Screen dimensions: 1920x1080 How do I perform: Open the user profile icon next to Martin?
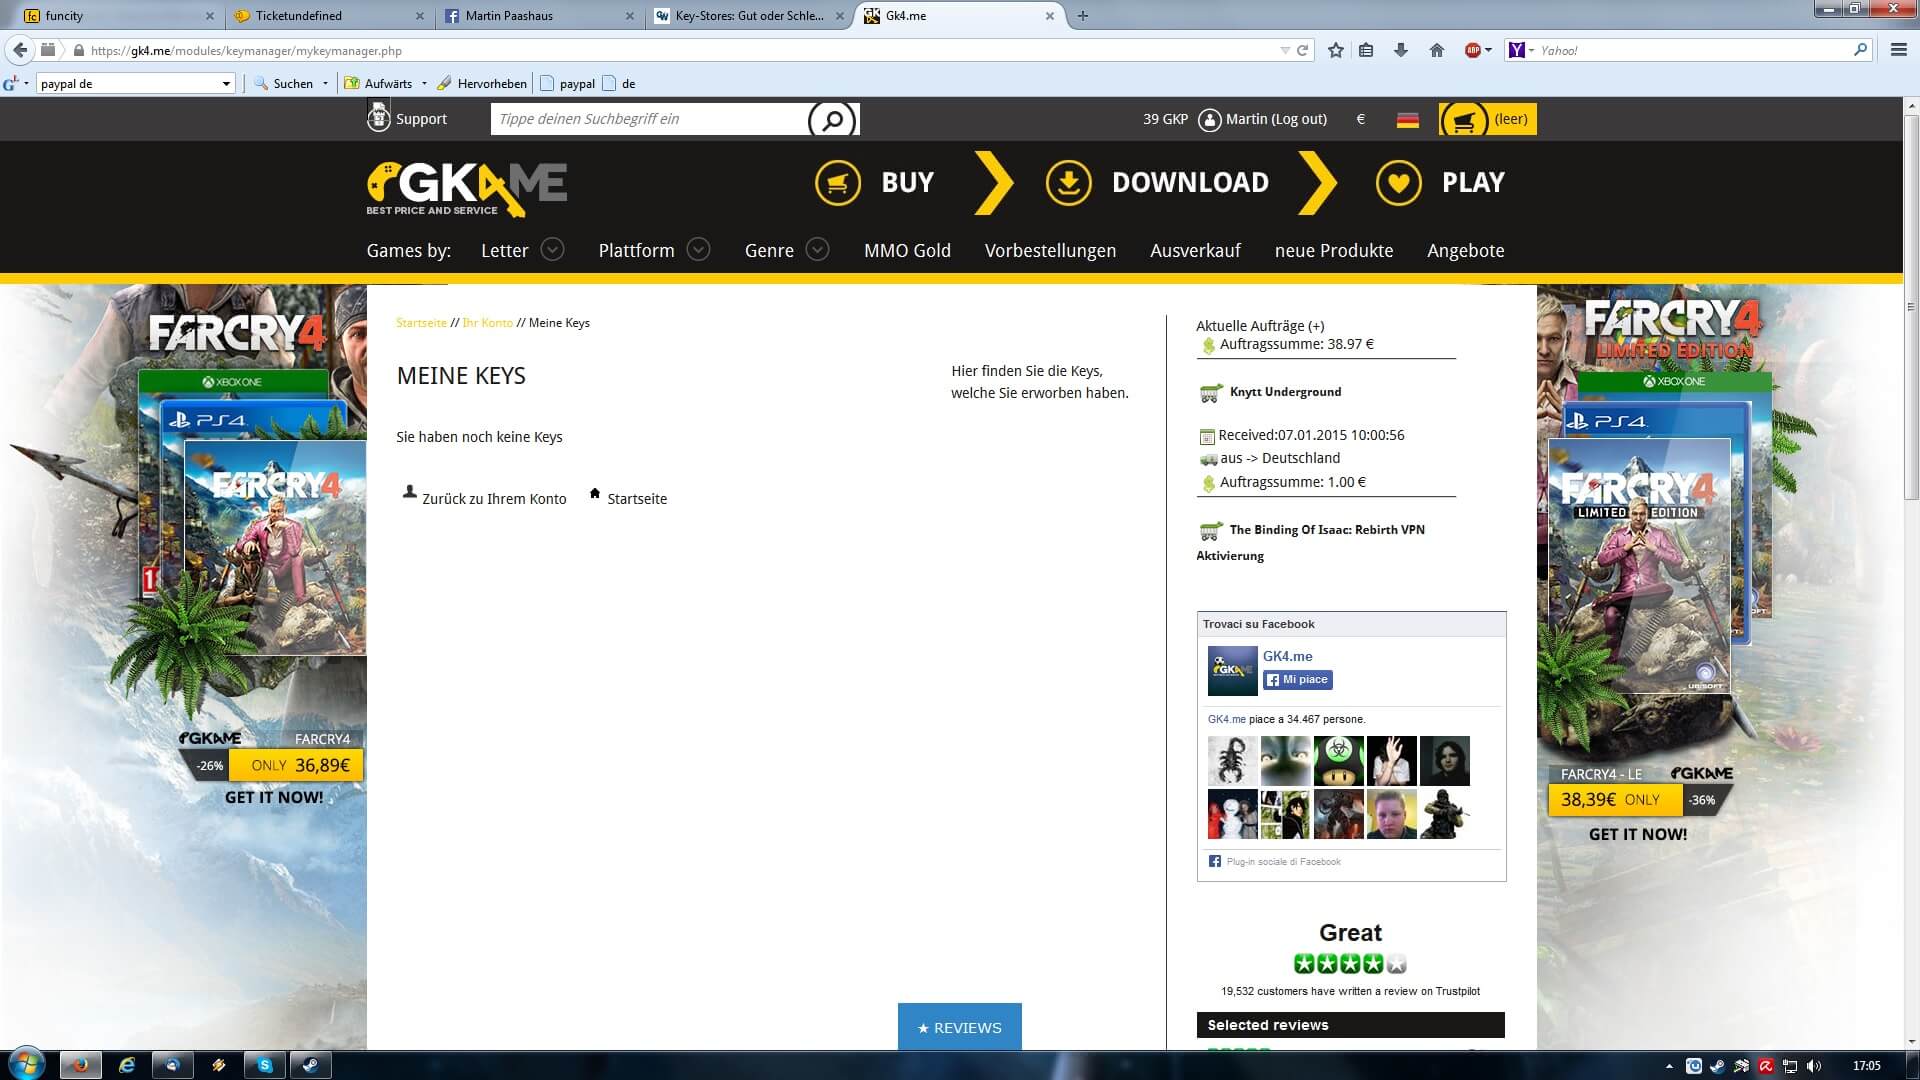coord(1209,119)
